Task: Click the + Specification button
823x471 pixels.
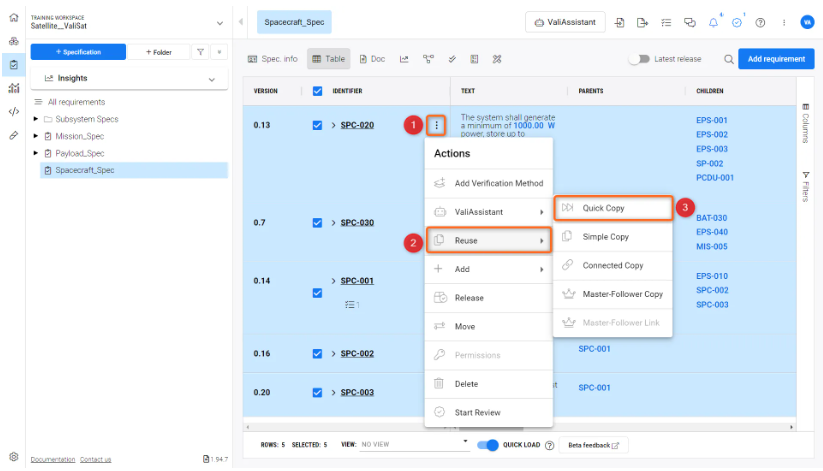Action: [78, 52]
